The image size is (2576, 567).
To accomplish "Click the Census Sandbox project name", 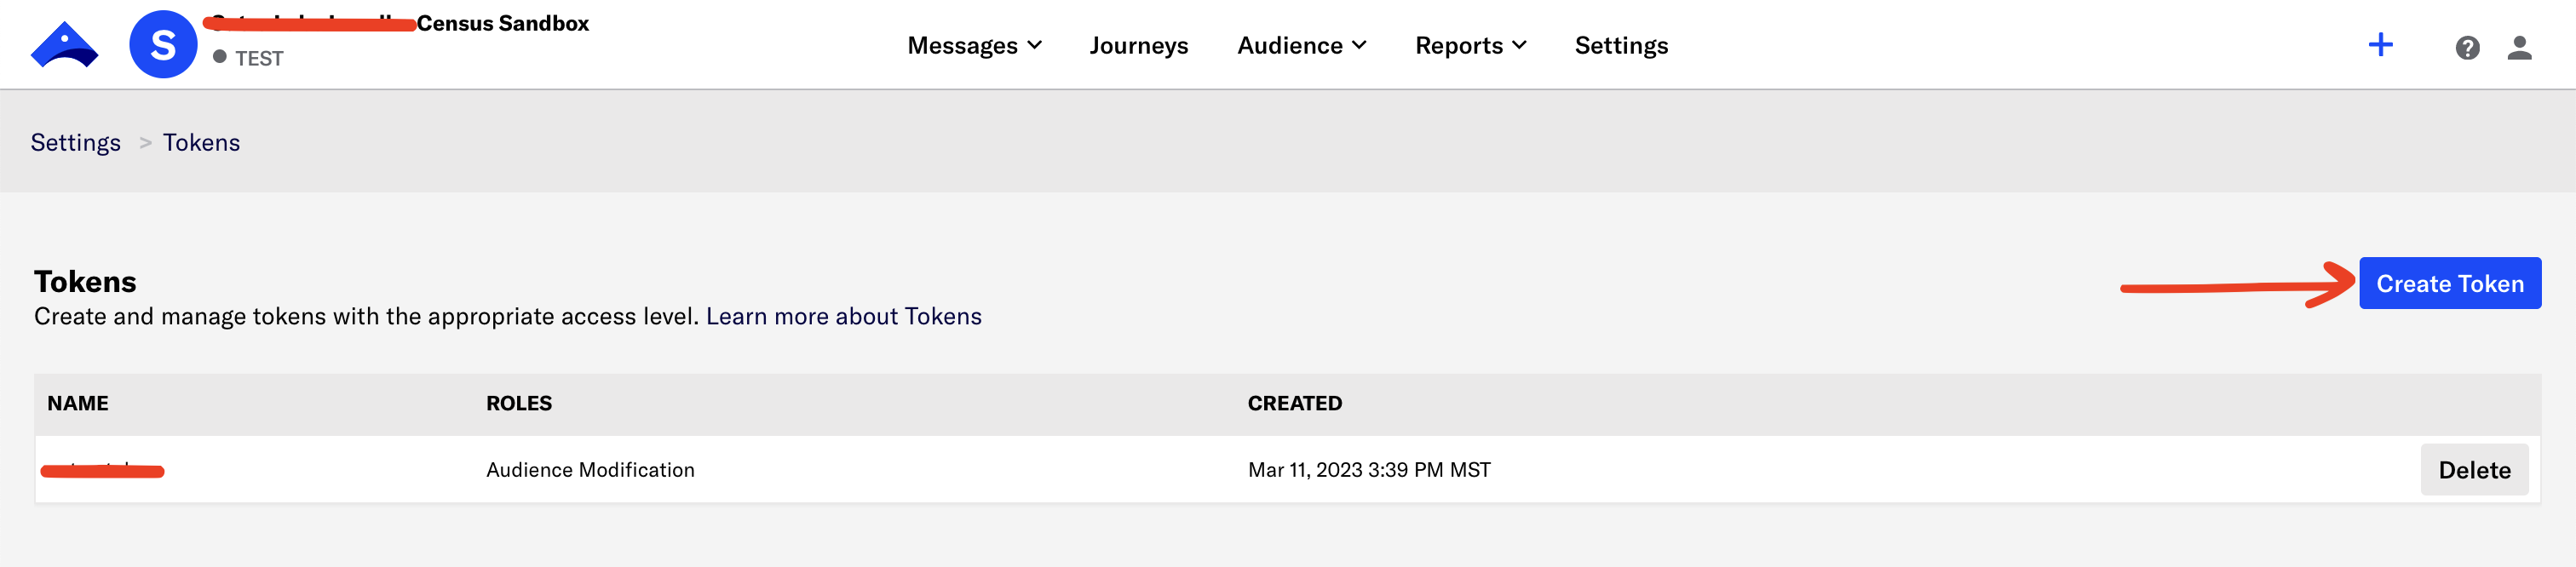I will 502,23.
